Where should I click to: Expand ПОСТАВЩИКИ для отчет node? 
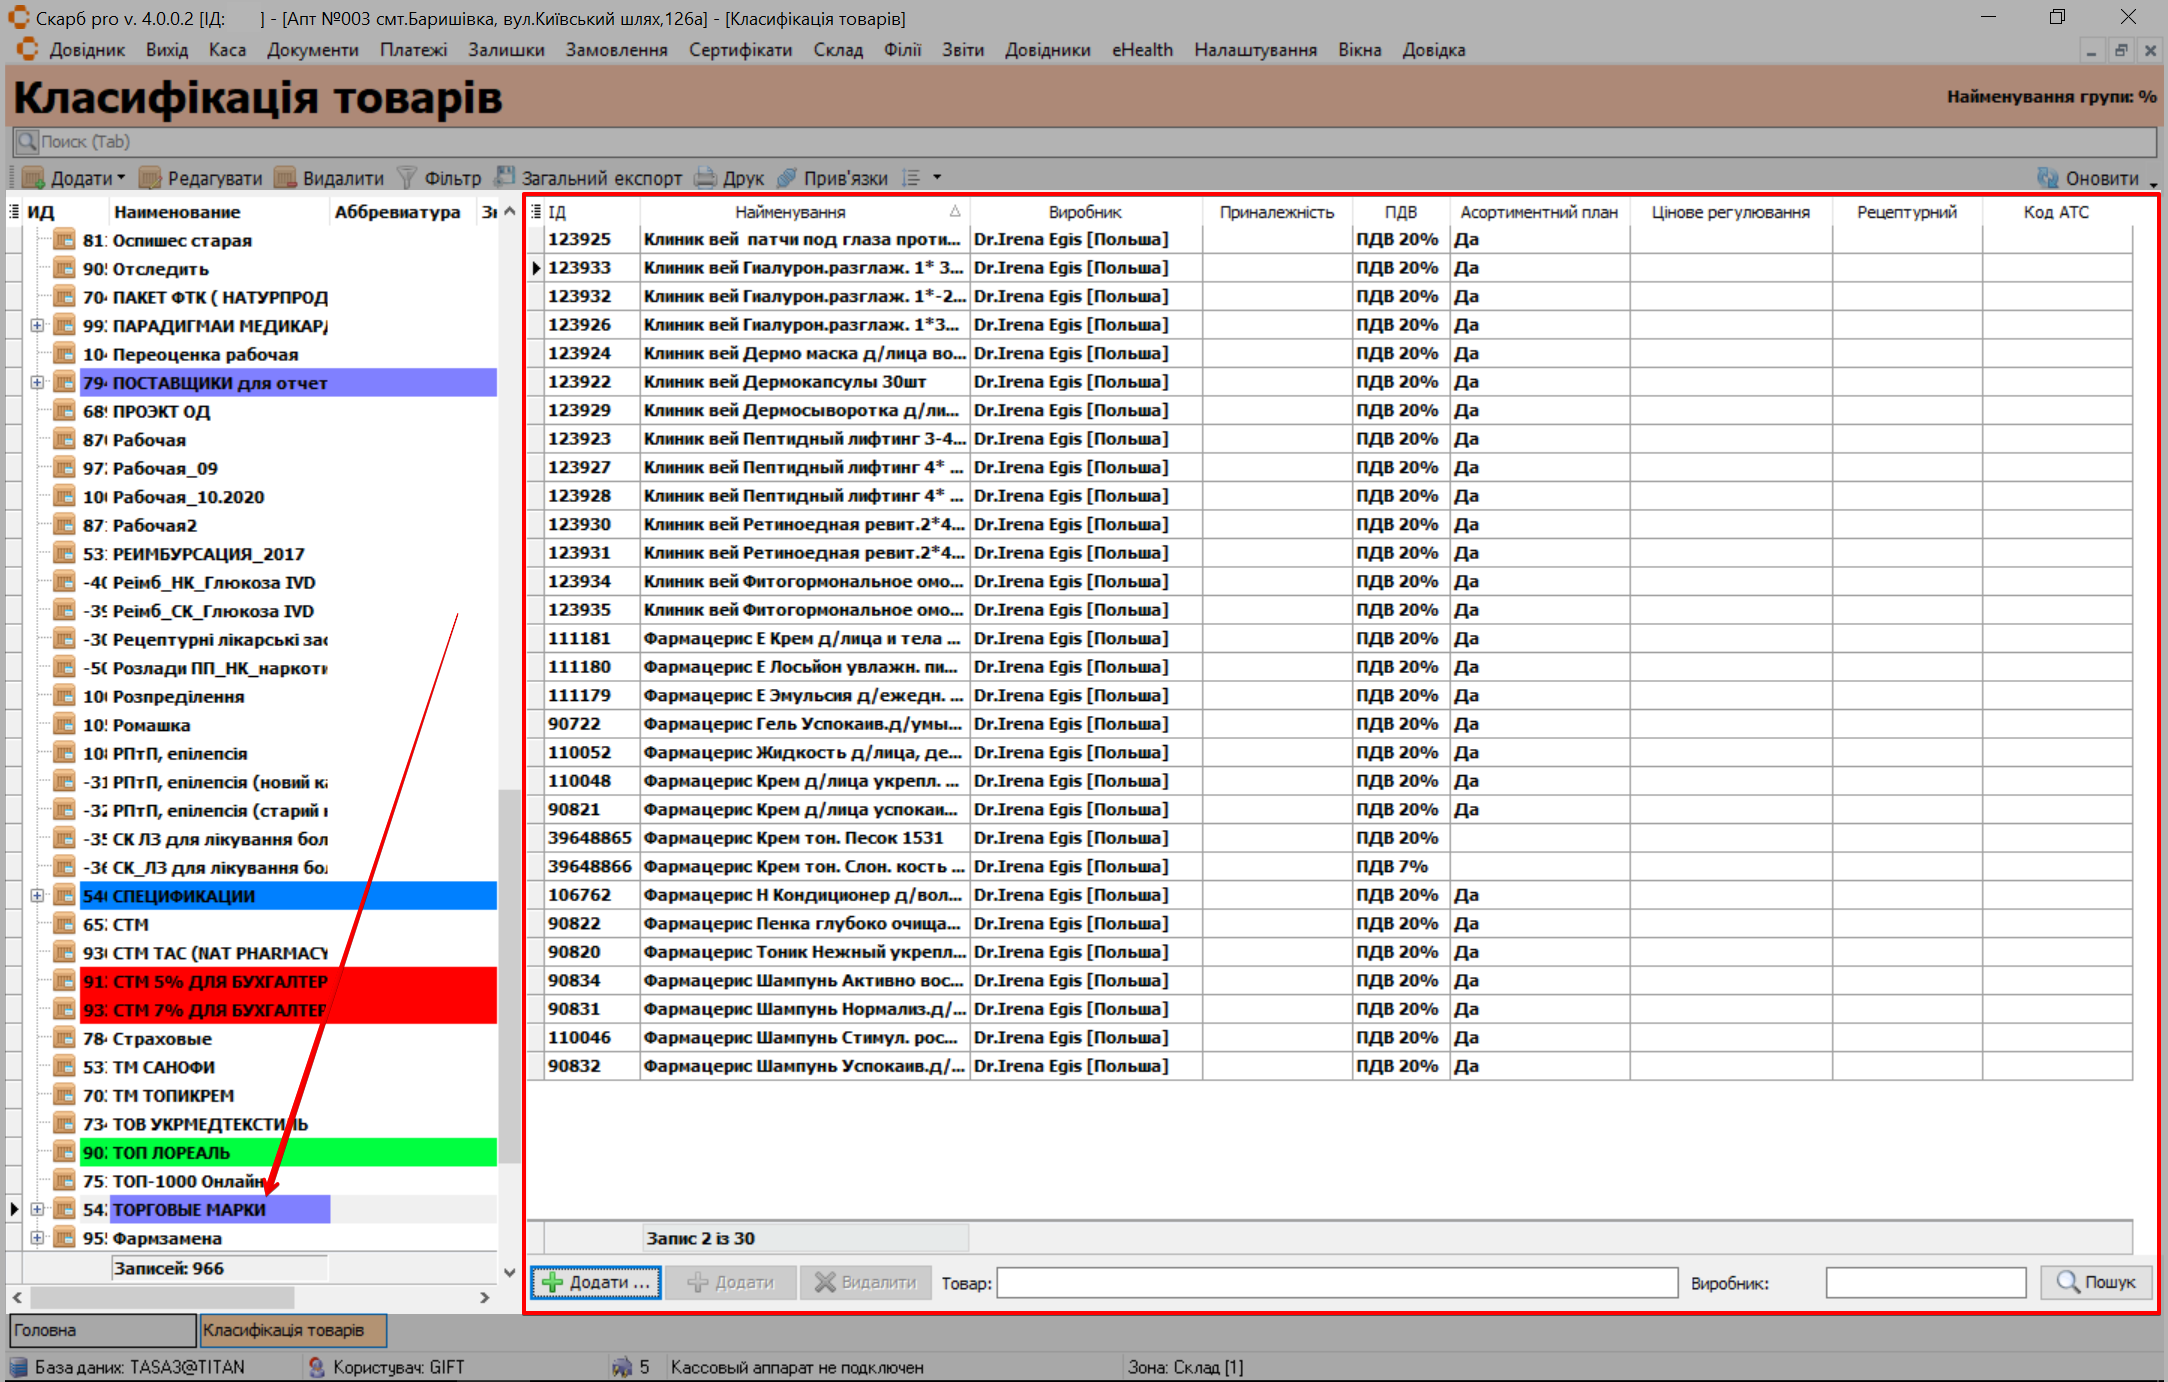(37, 382)
